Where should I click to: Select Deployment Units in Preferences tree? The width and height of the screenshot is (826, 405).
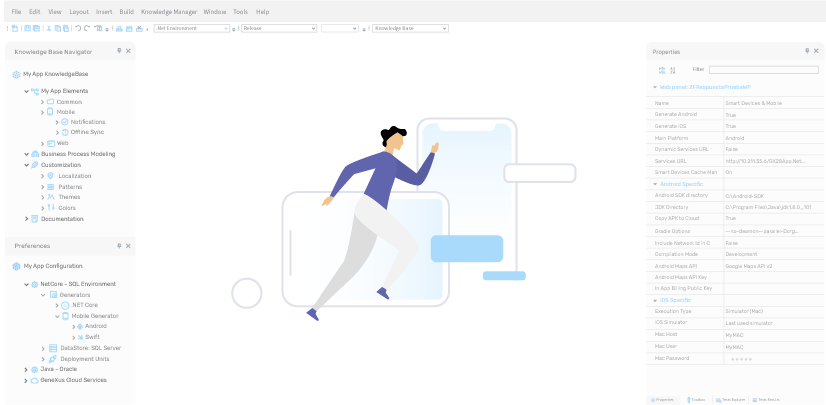pyautogui.click(x=84, y=358)
